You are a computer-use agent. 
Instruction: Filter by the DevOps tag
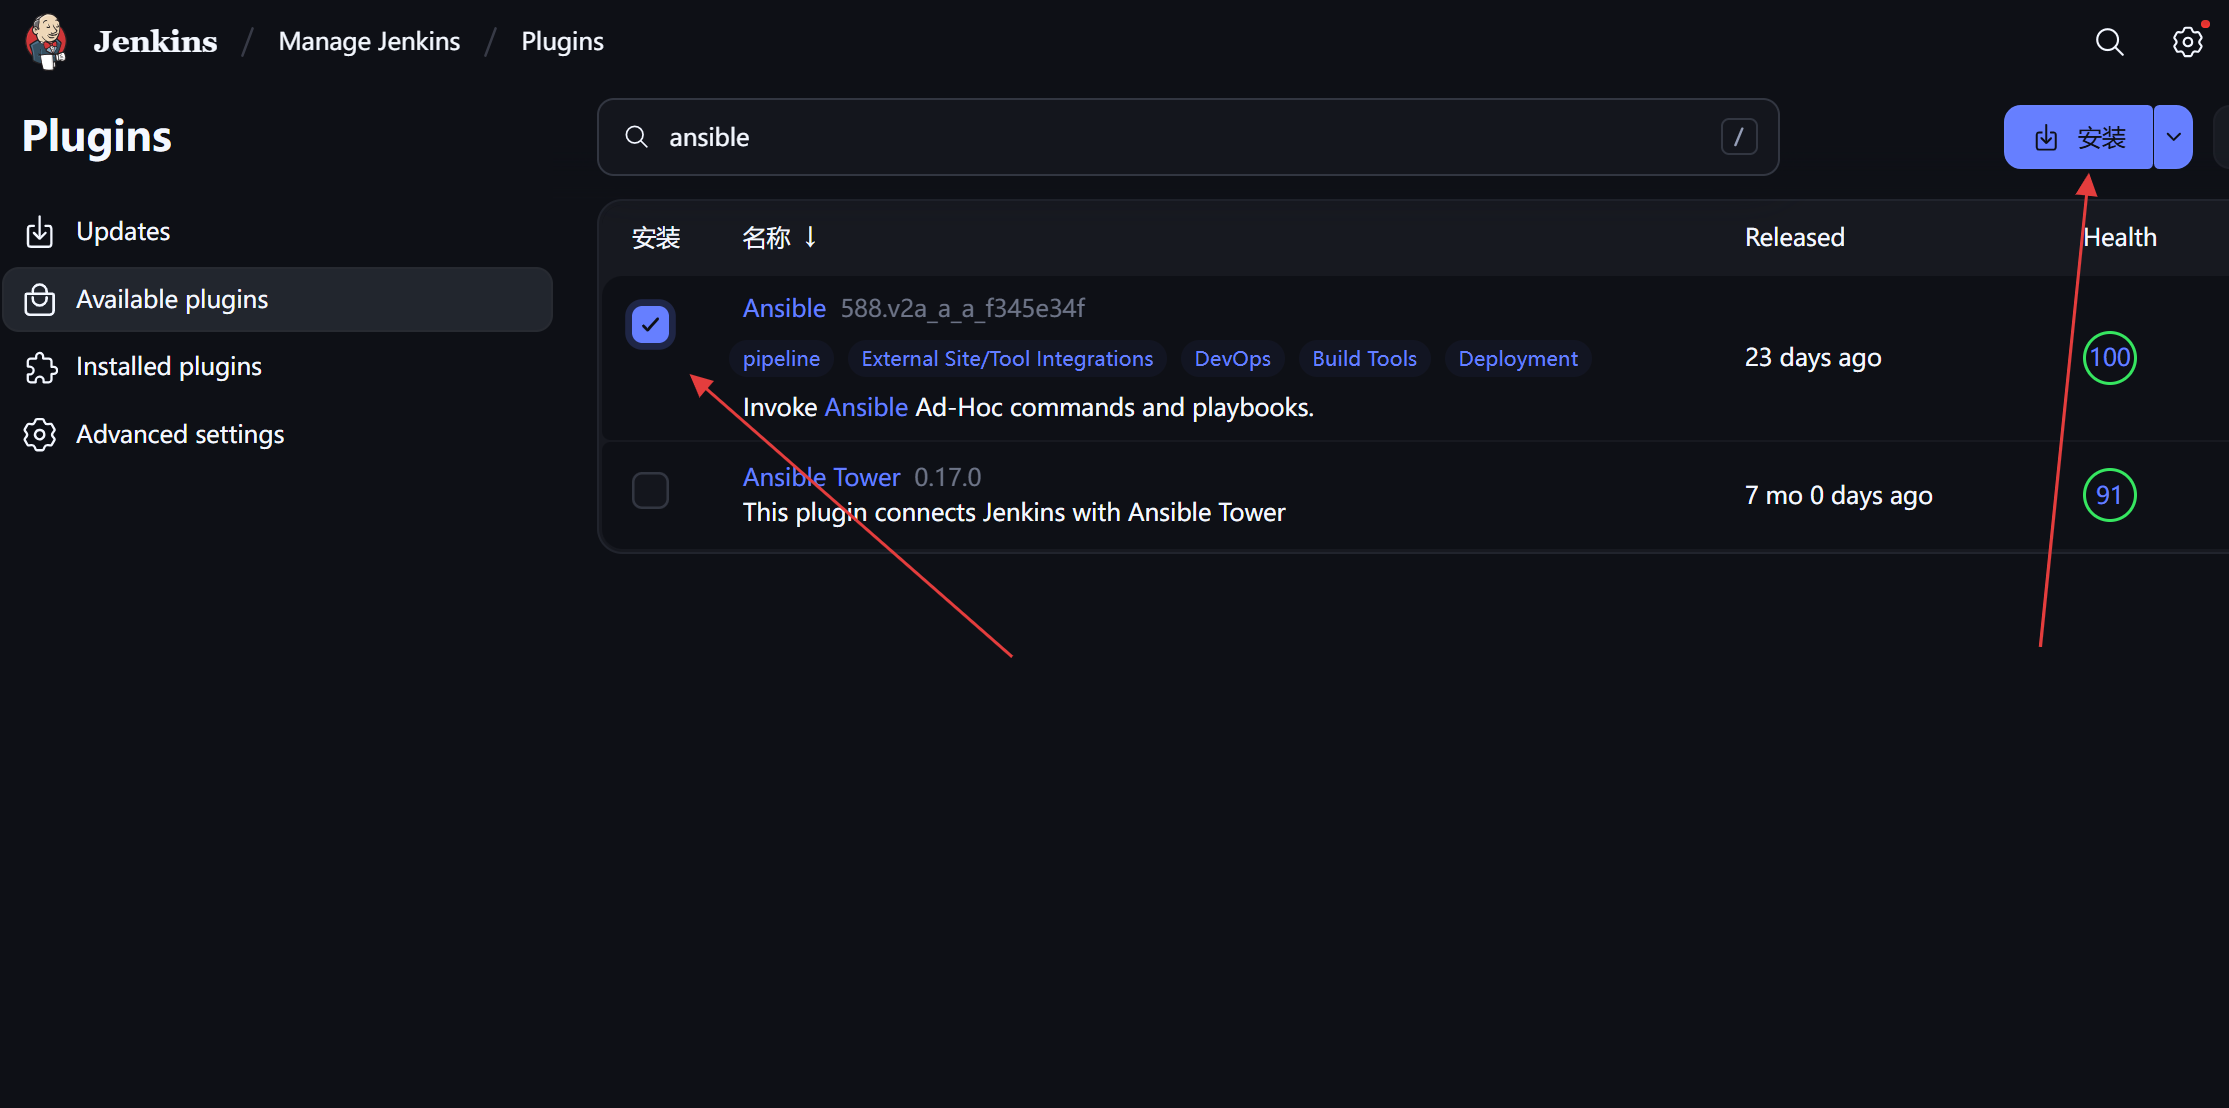(x=1232, y=359)
